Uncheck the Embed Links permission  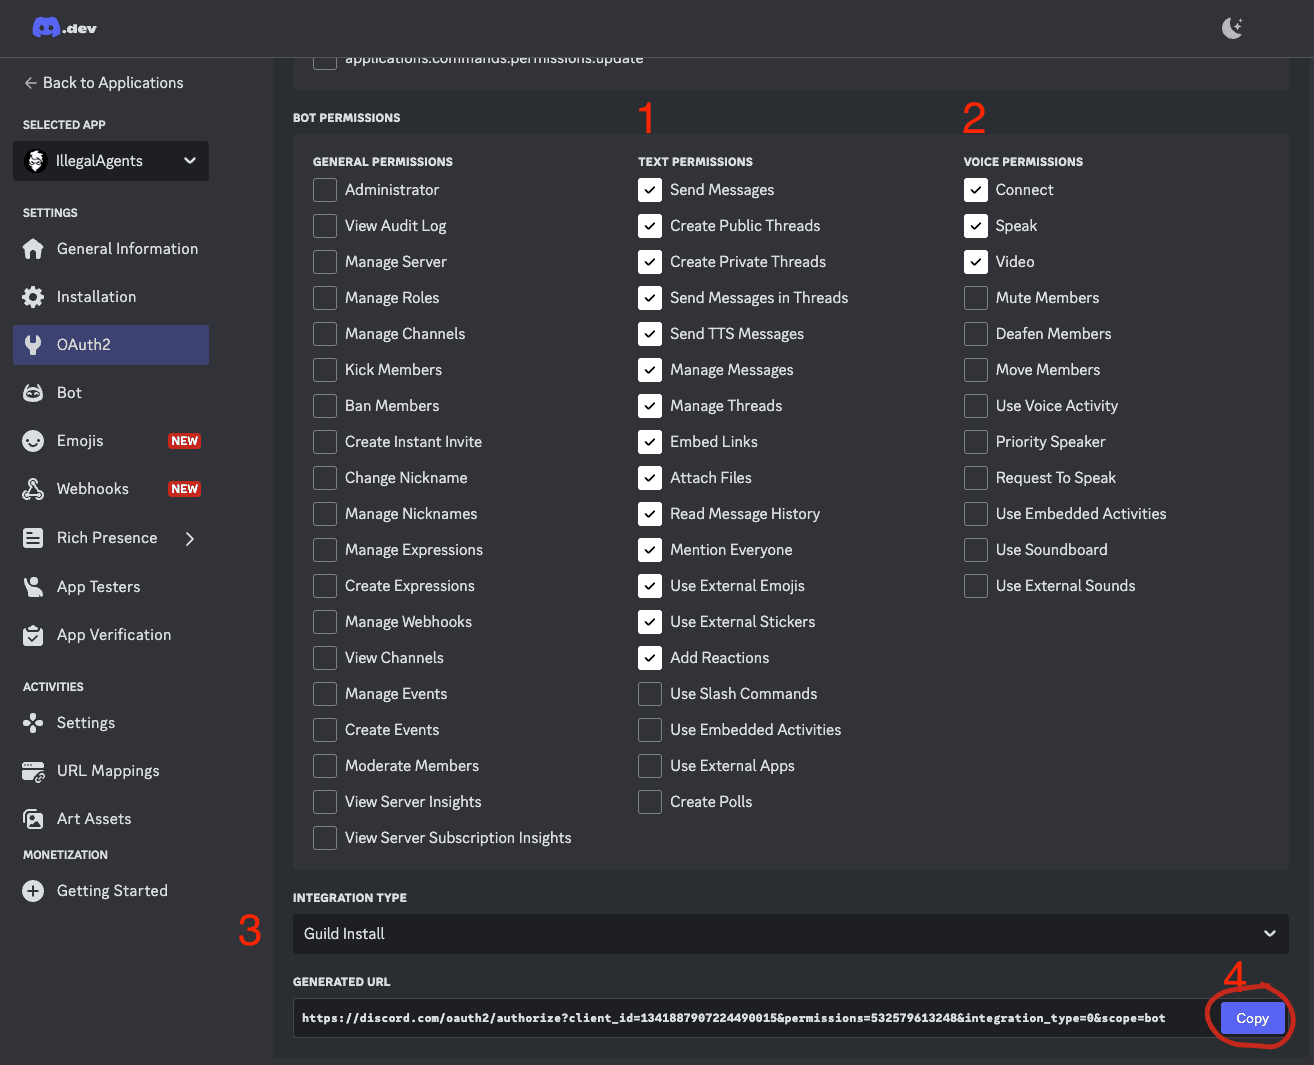pyautogui.click(x=650, y=442)
